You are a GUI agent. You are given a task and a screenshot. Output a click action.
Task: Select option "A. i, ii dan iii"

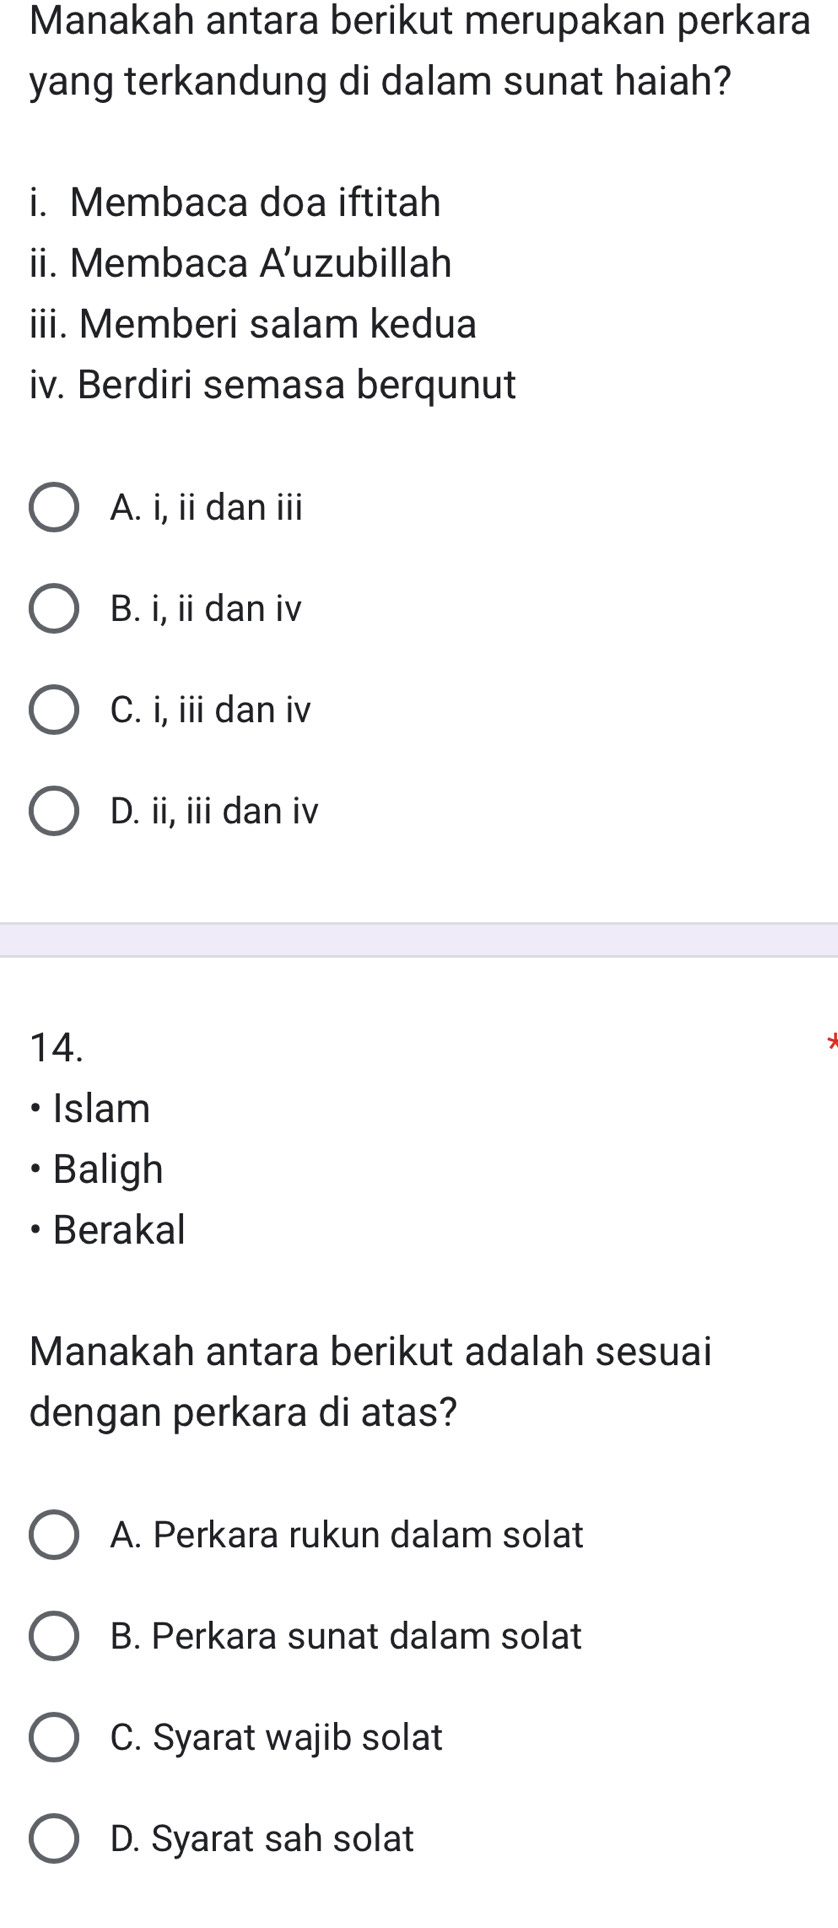click(x=54, y=508)
